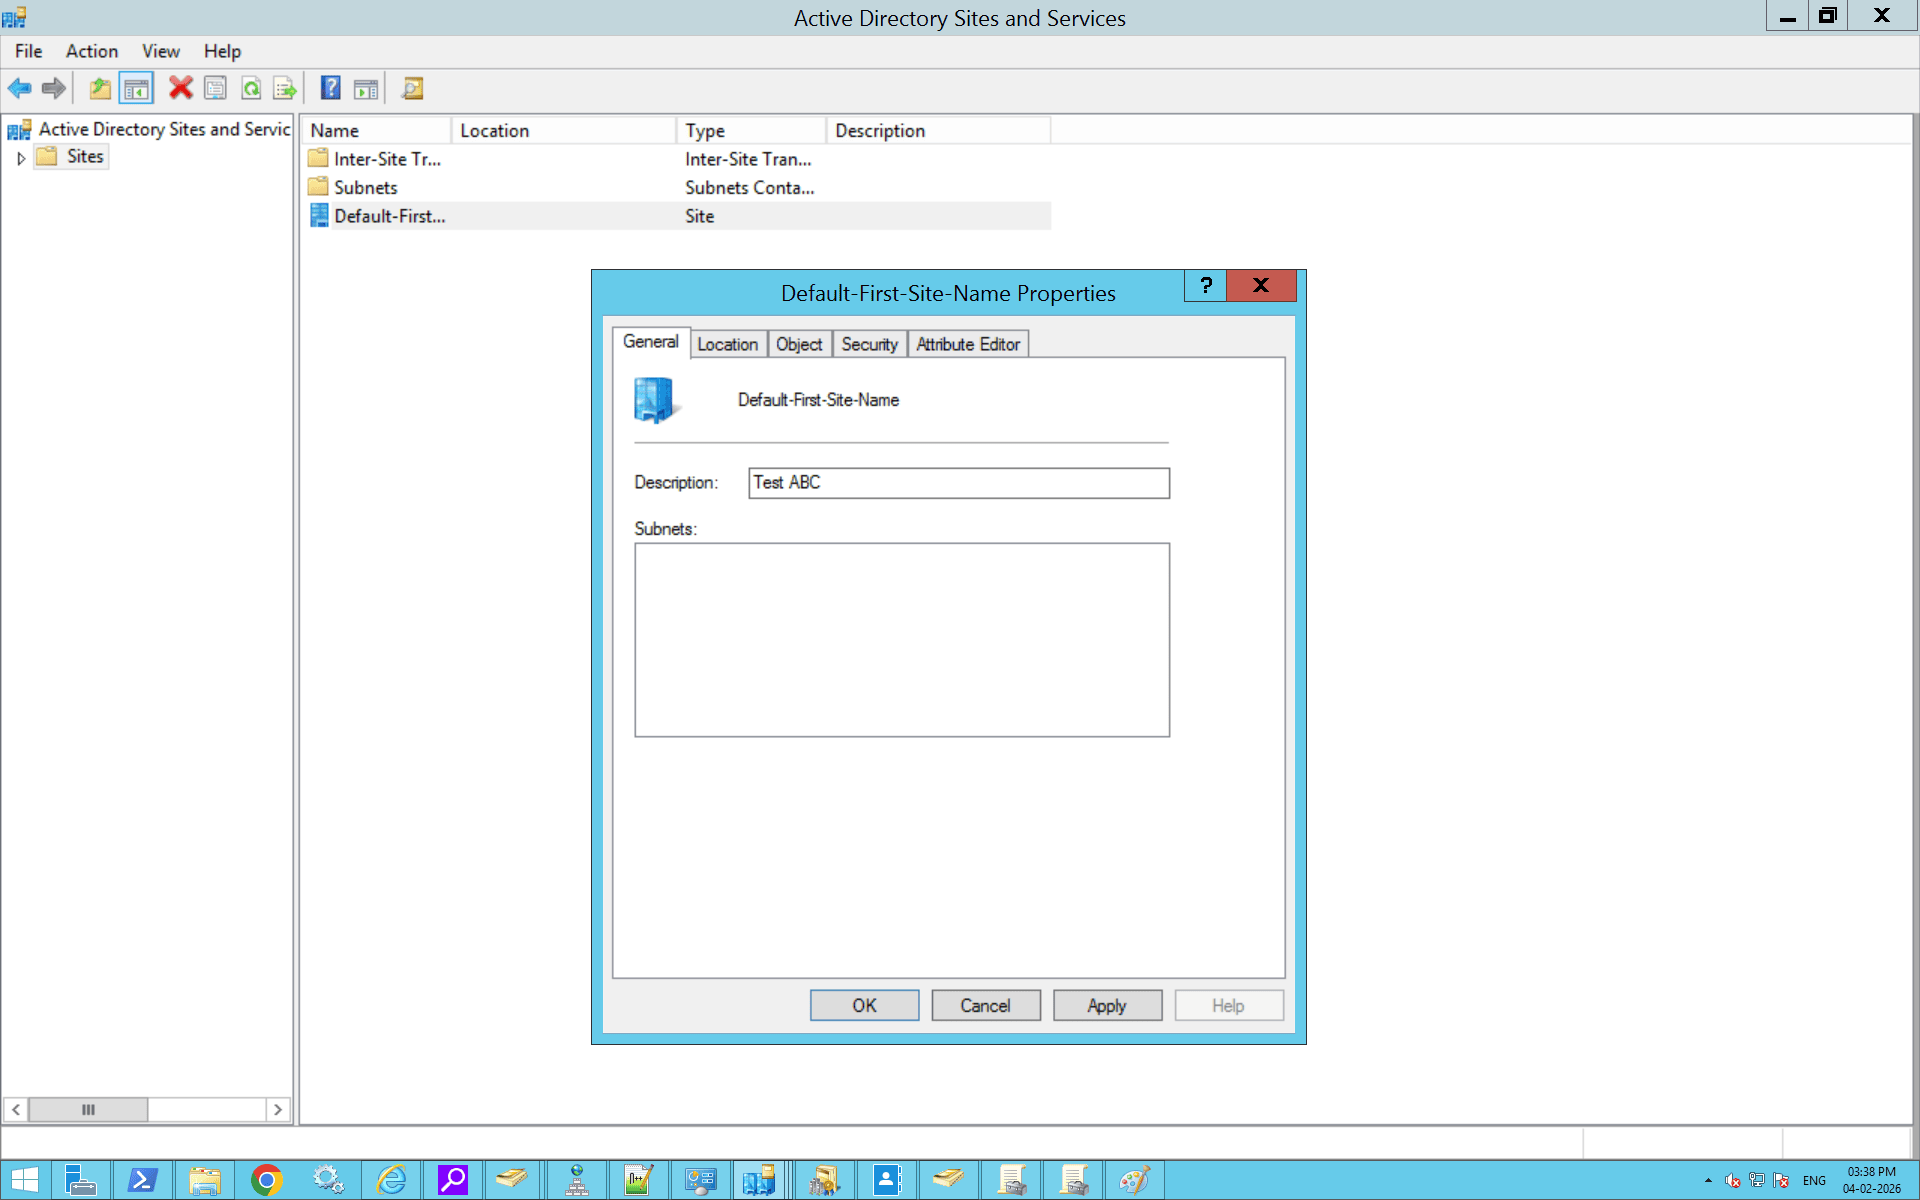Toggle the console tree visibility
This screenshot has height=1200, width=1920.
coord(137,88)
